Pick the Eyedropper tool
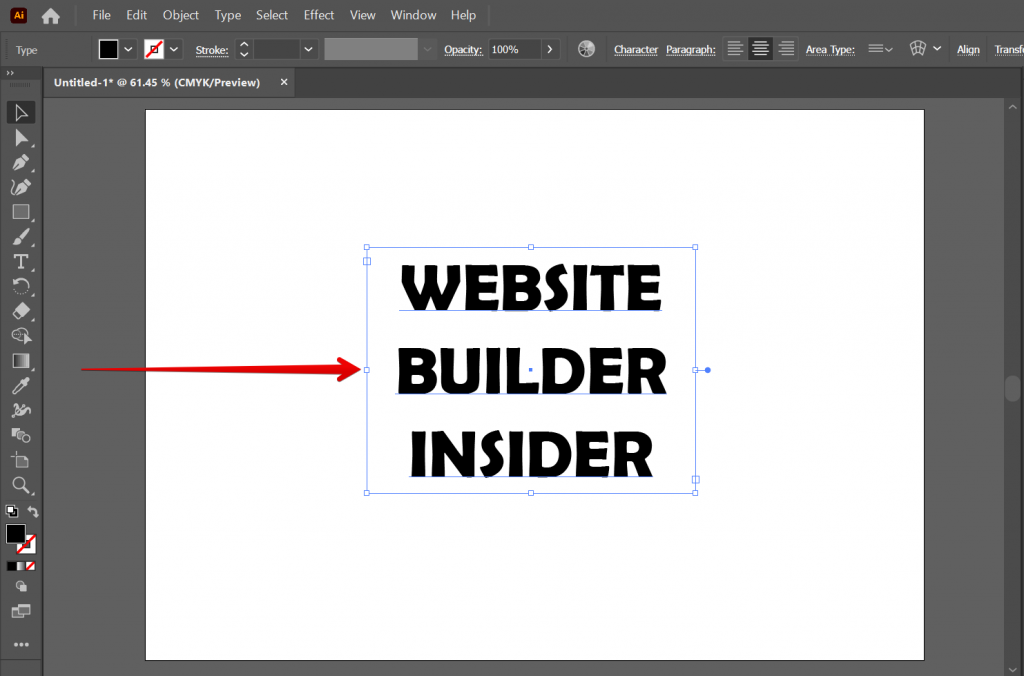Viewport: 1024px width, 676px height. tap(22, 385)
